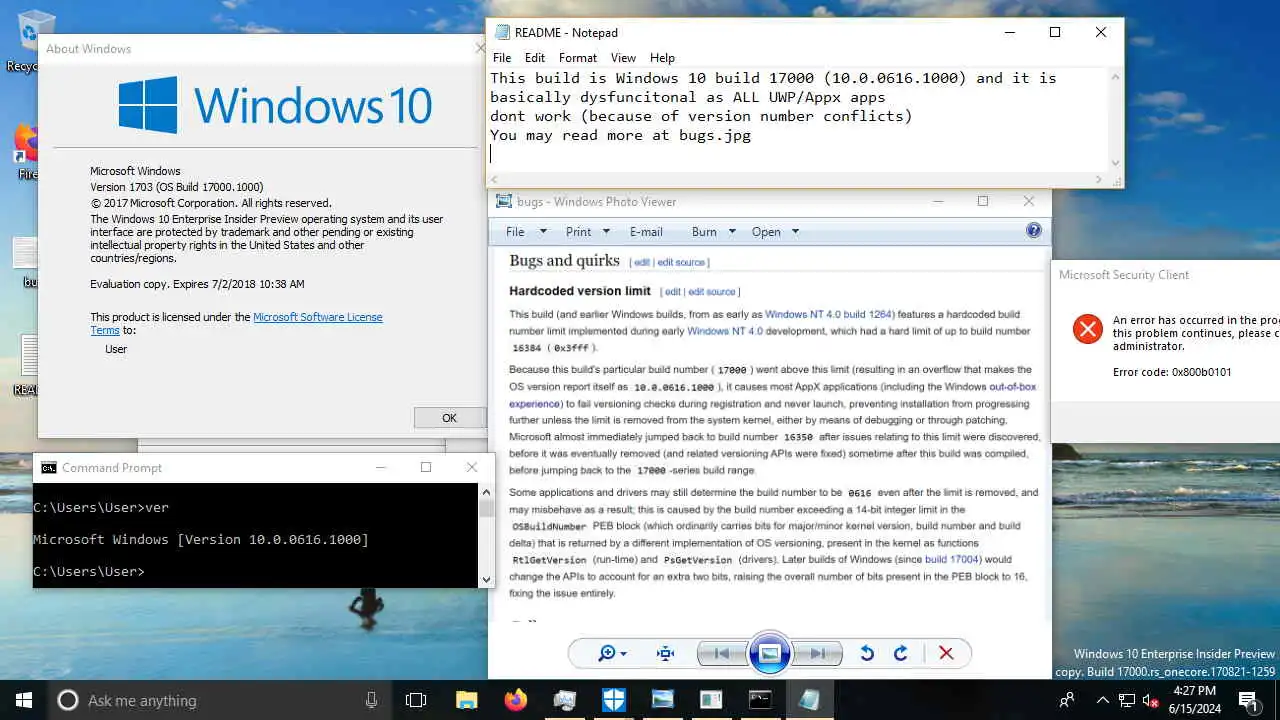Open Notepad's Edit menu
The width and height of the screenshot is (1280, 720).
(x=535, y=58)
